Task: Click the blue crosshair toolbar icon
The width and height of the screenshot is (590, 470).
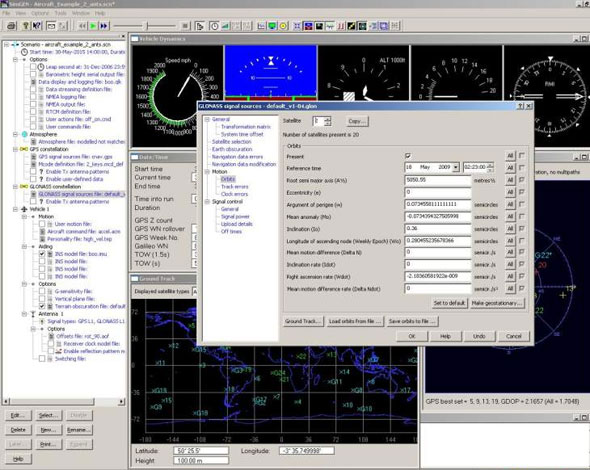Action: (x=297, y=26)
